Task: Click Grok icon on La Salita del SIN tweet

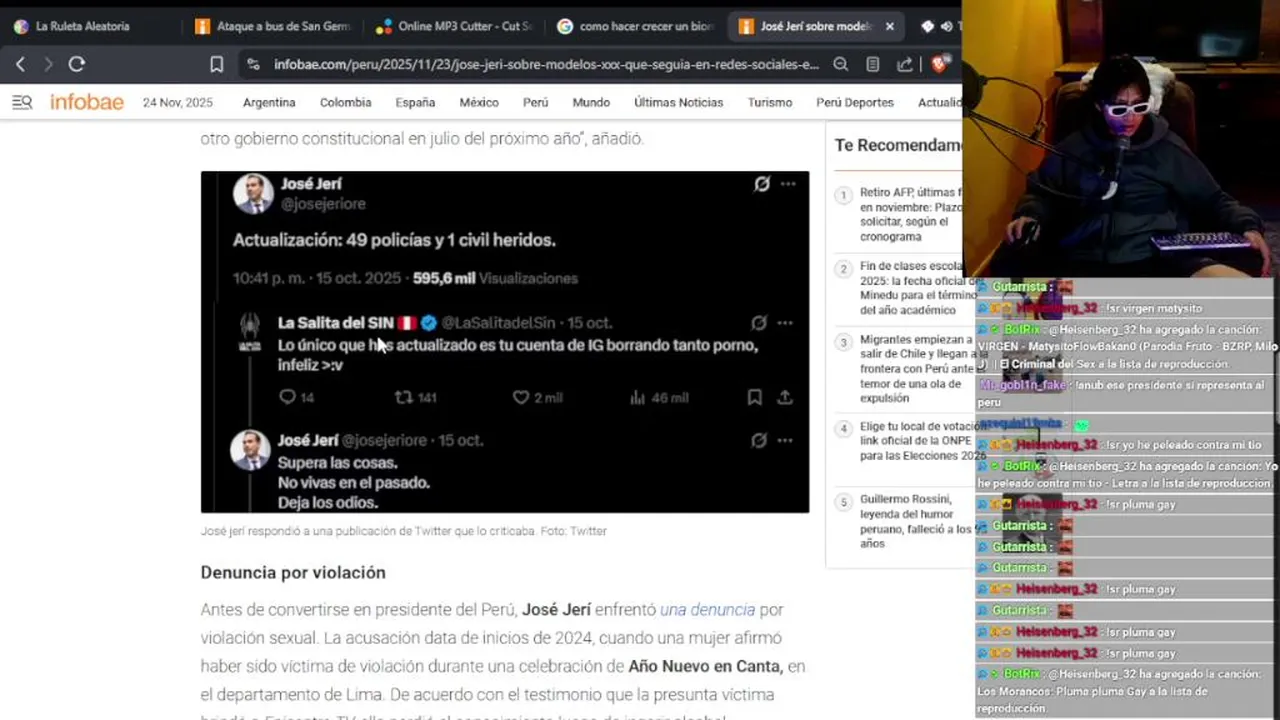Action: pos(759,323)
